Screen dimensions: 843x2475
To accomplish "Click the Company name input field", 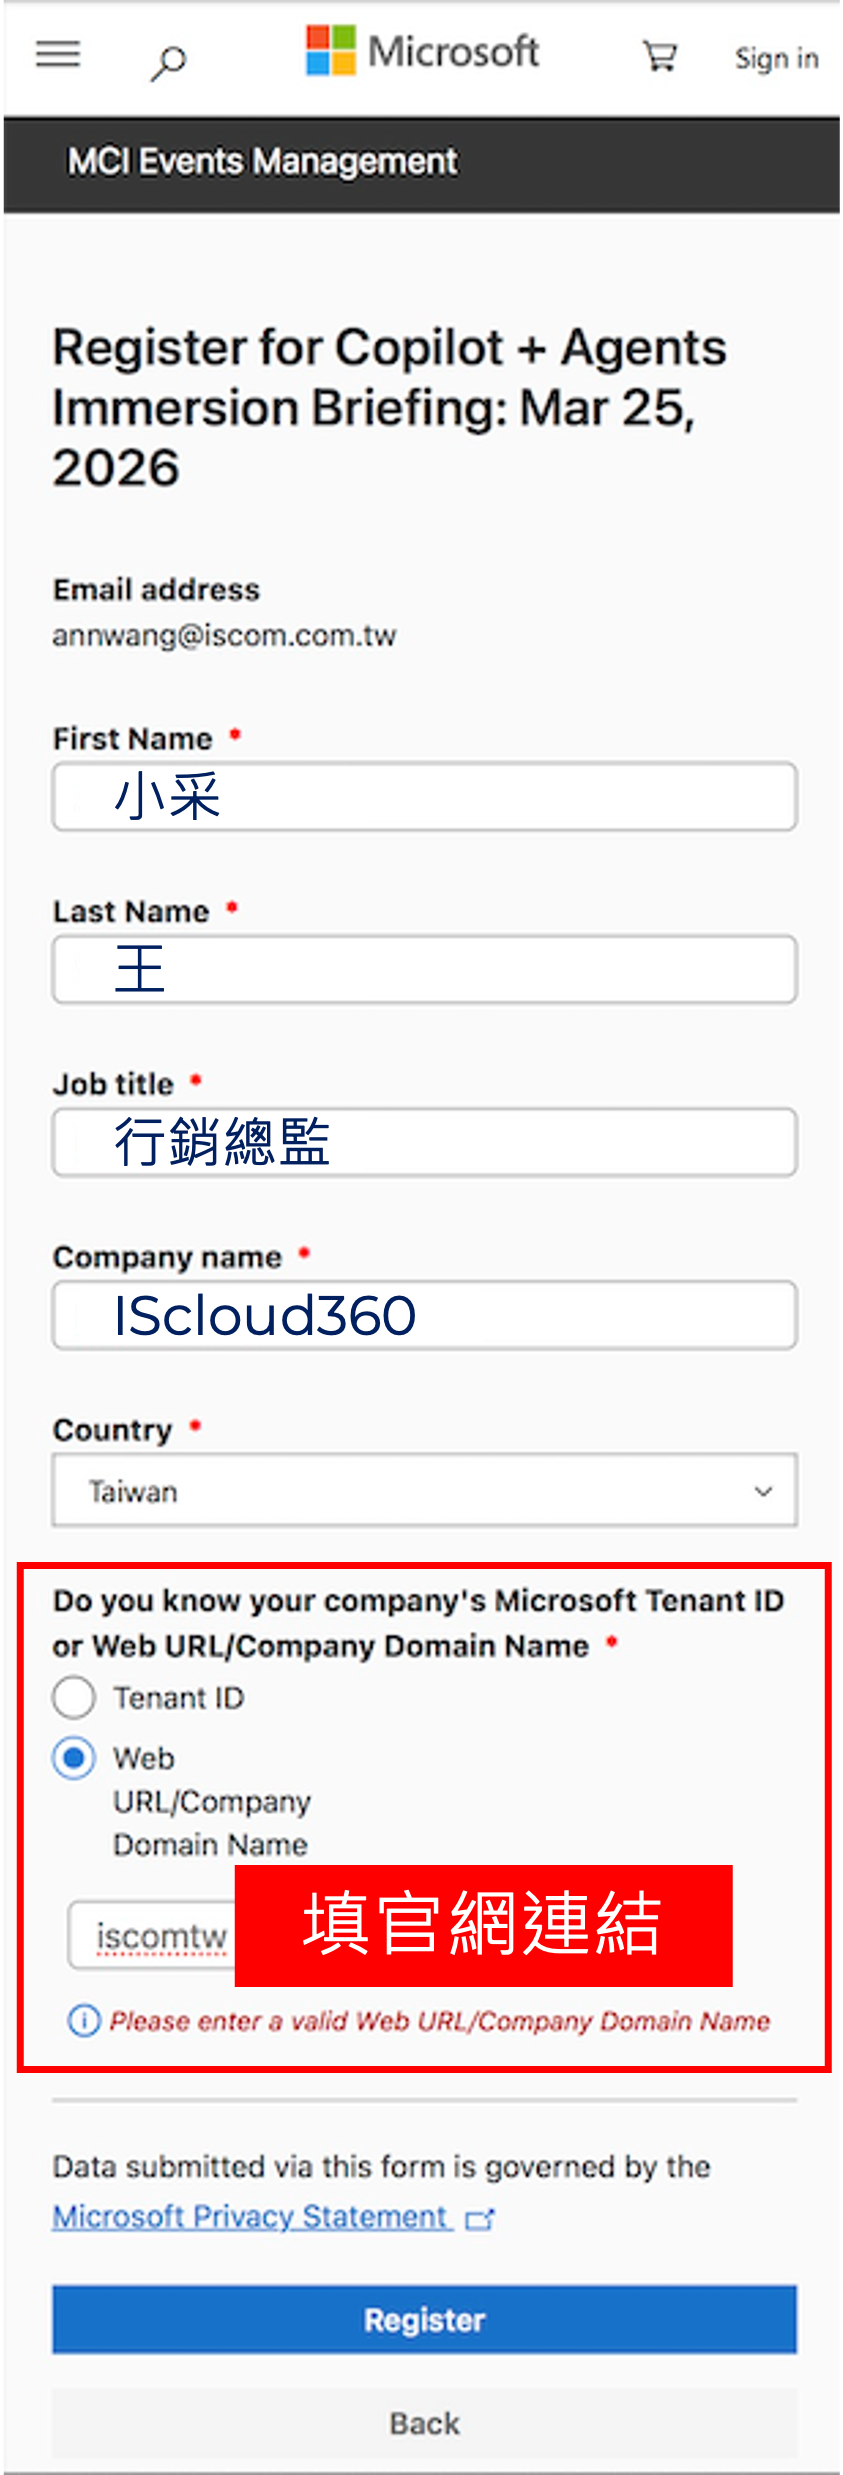I will 424,1315.
